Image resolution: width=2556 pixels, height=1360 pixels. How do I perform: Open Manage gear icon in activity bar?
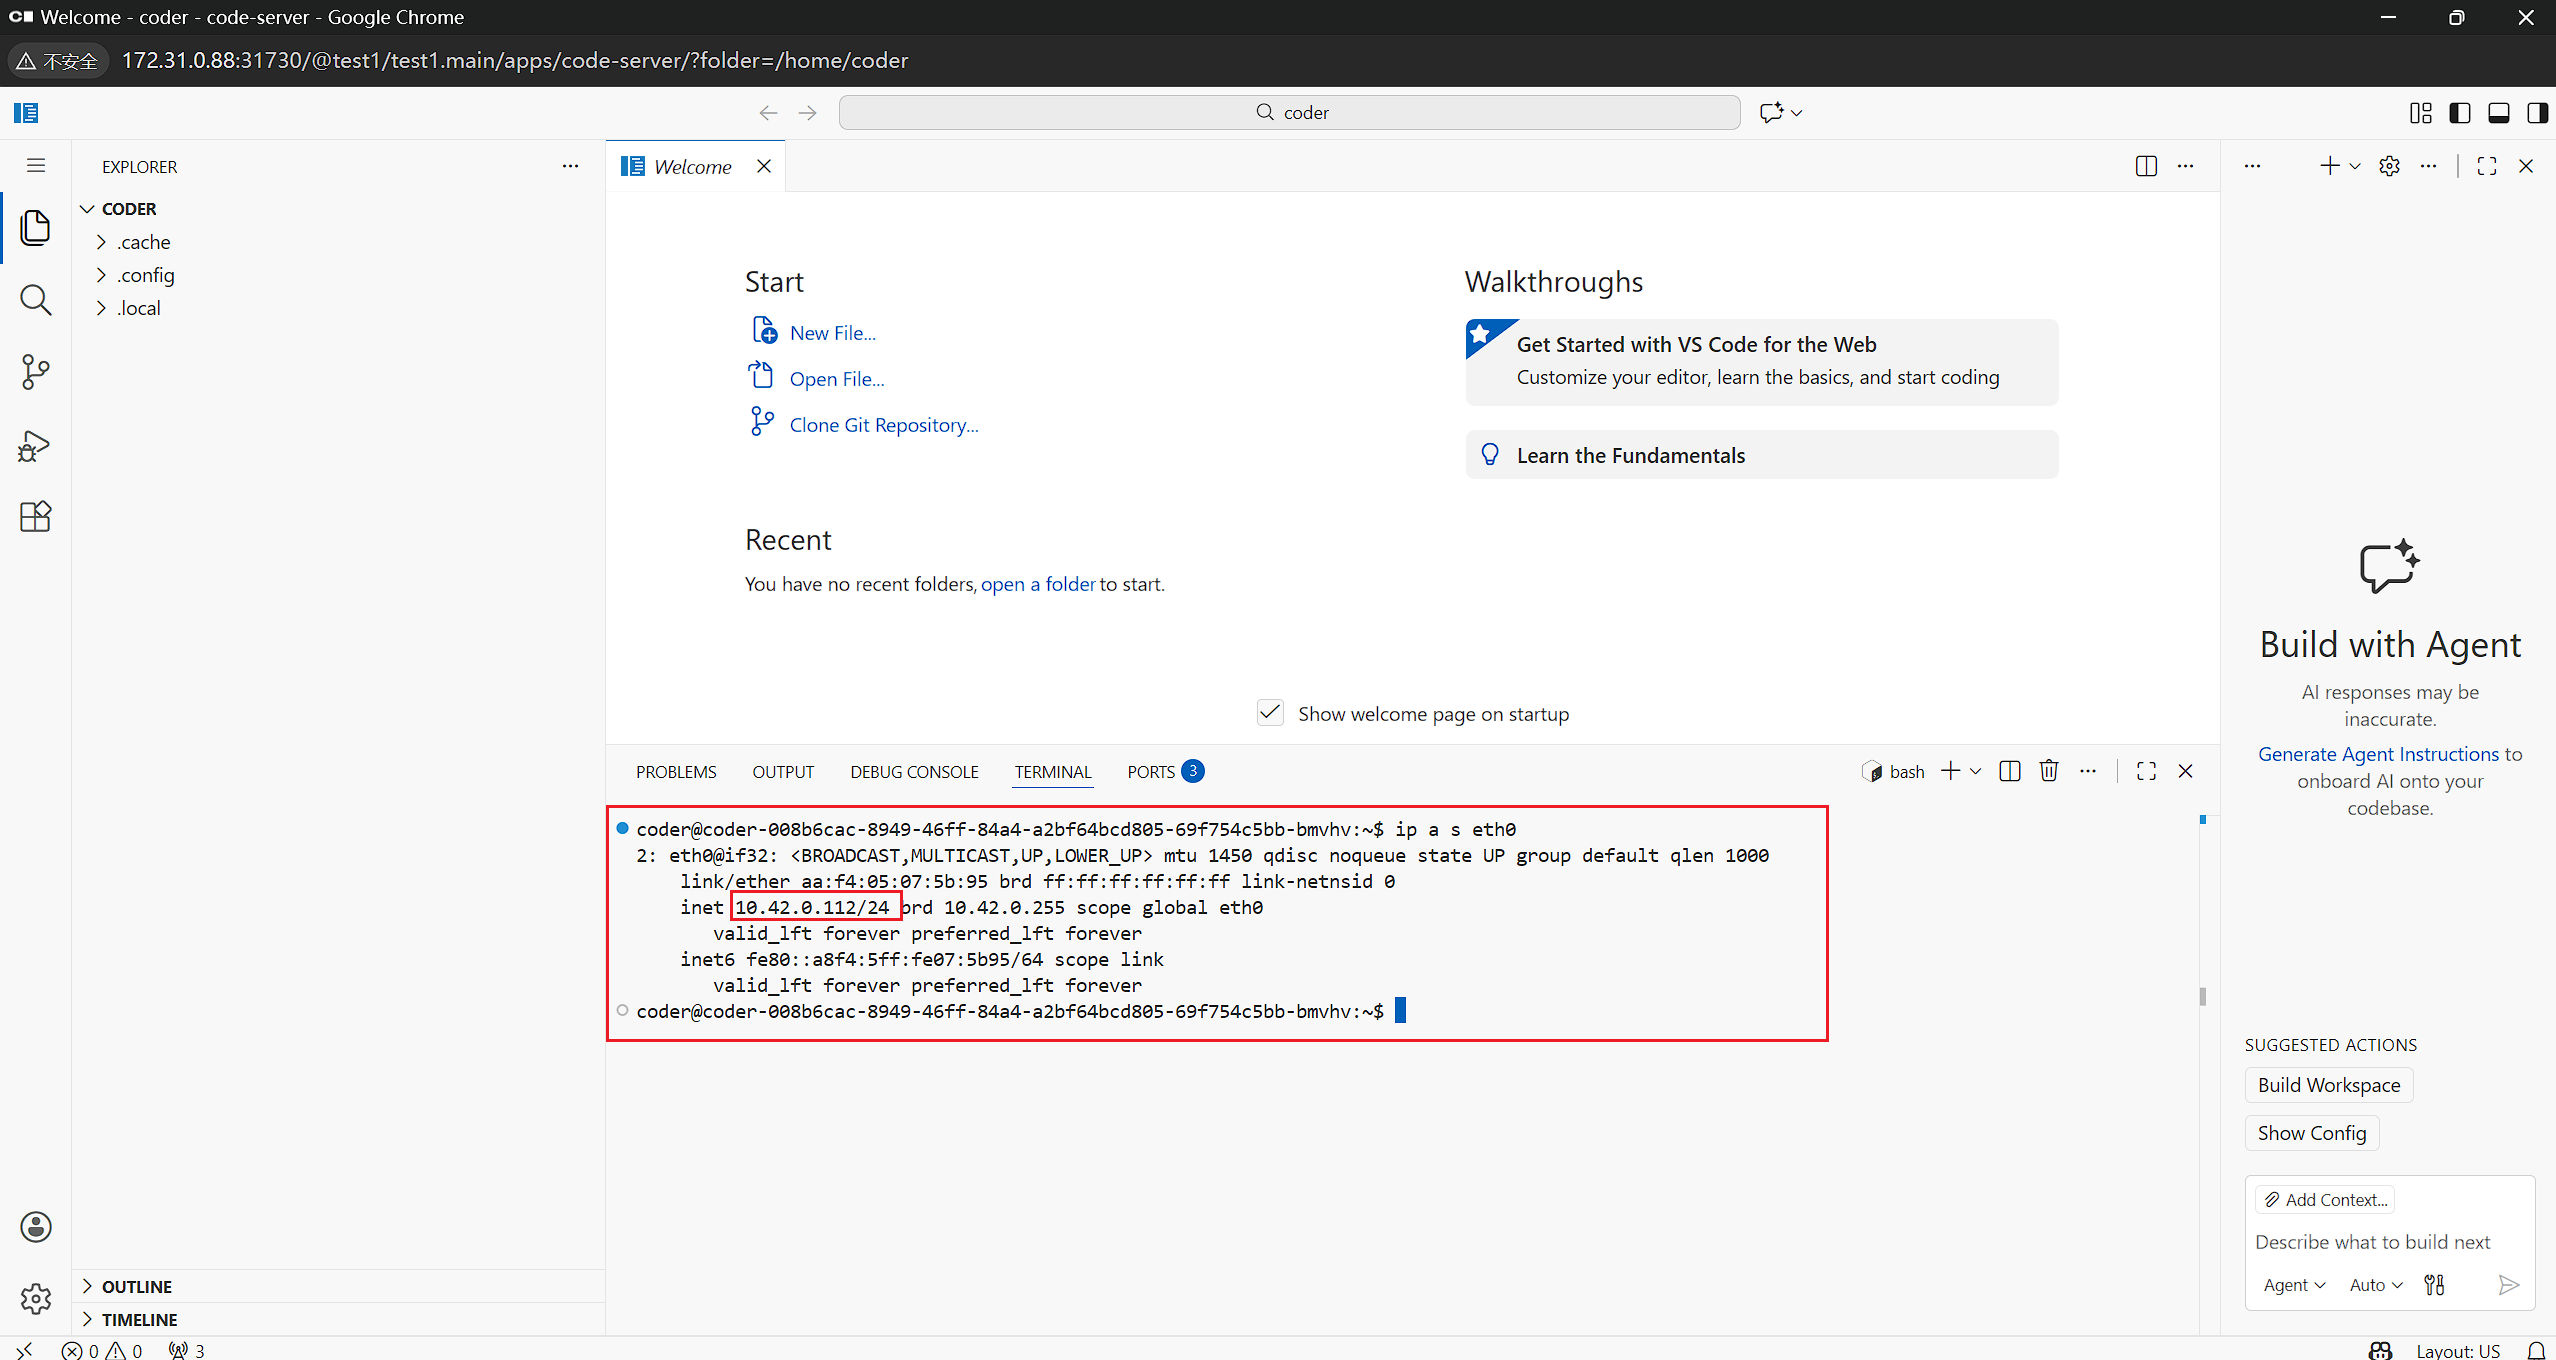coord(36,1298)
